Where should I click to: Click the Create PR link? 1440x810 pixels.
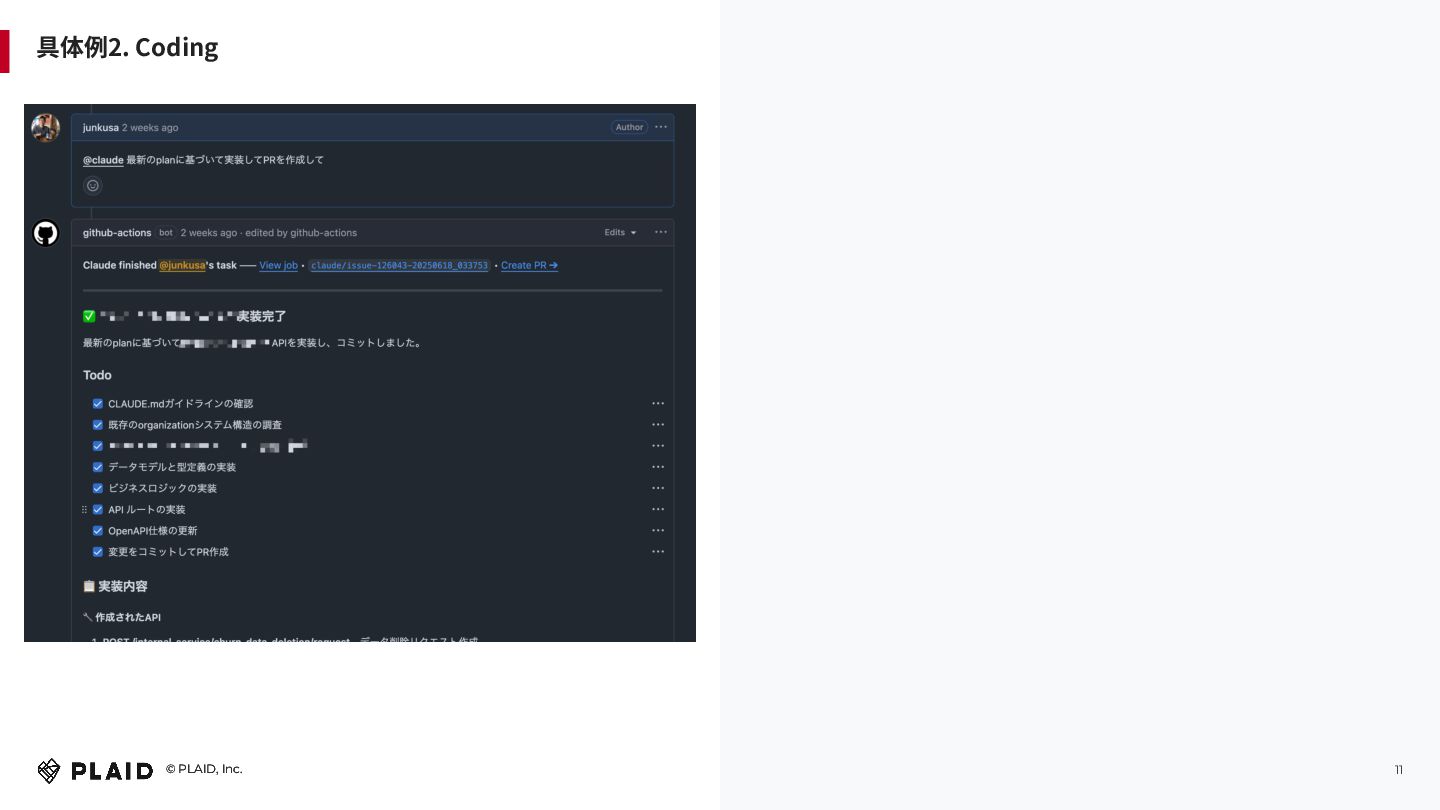[x=529, y=265]
